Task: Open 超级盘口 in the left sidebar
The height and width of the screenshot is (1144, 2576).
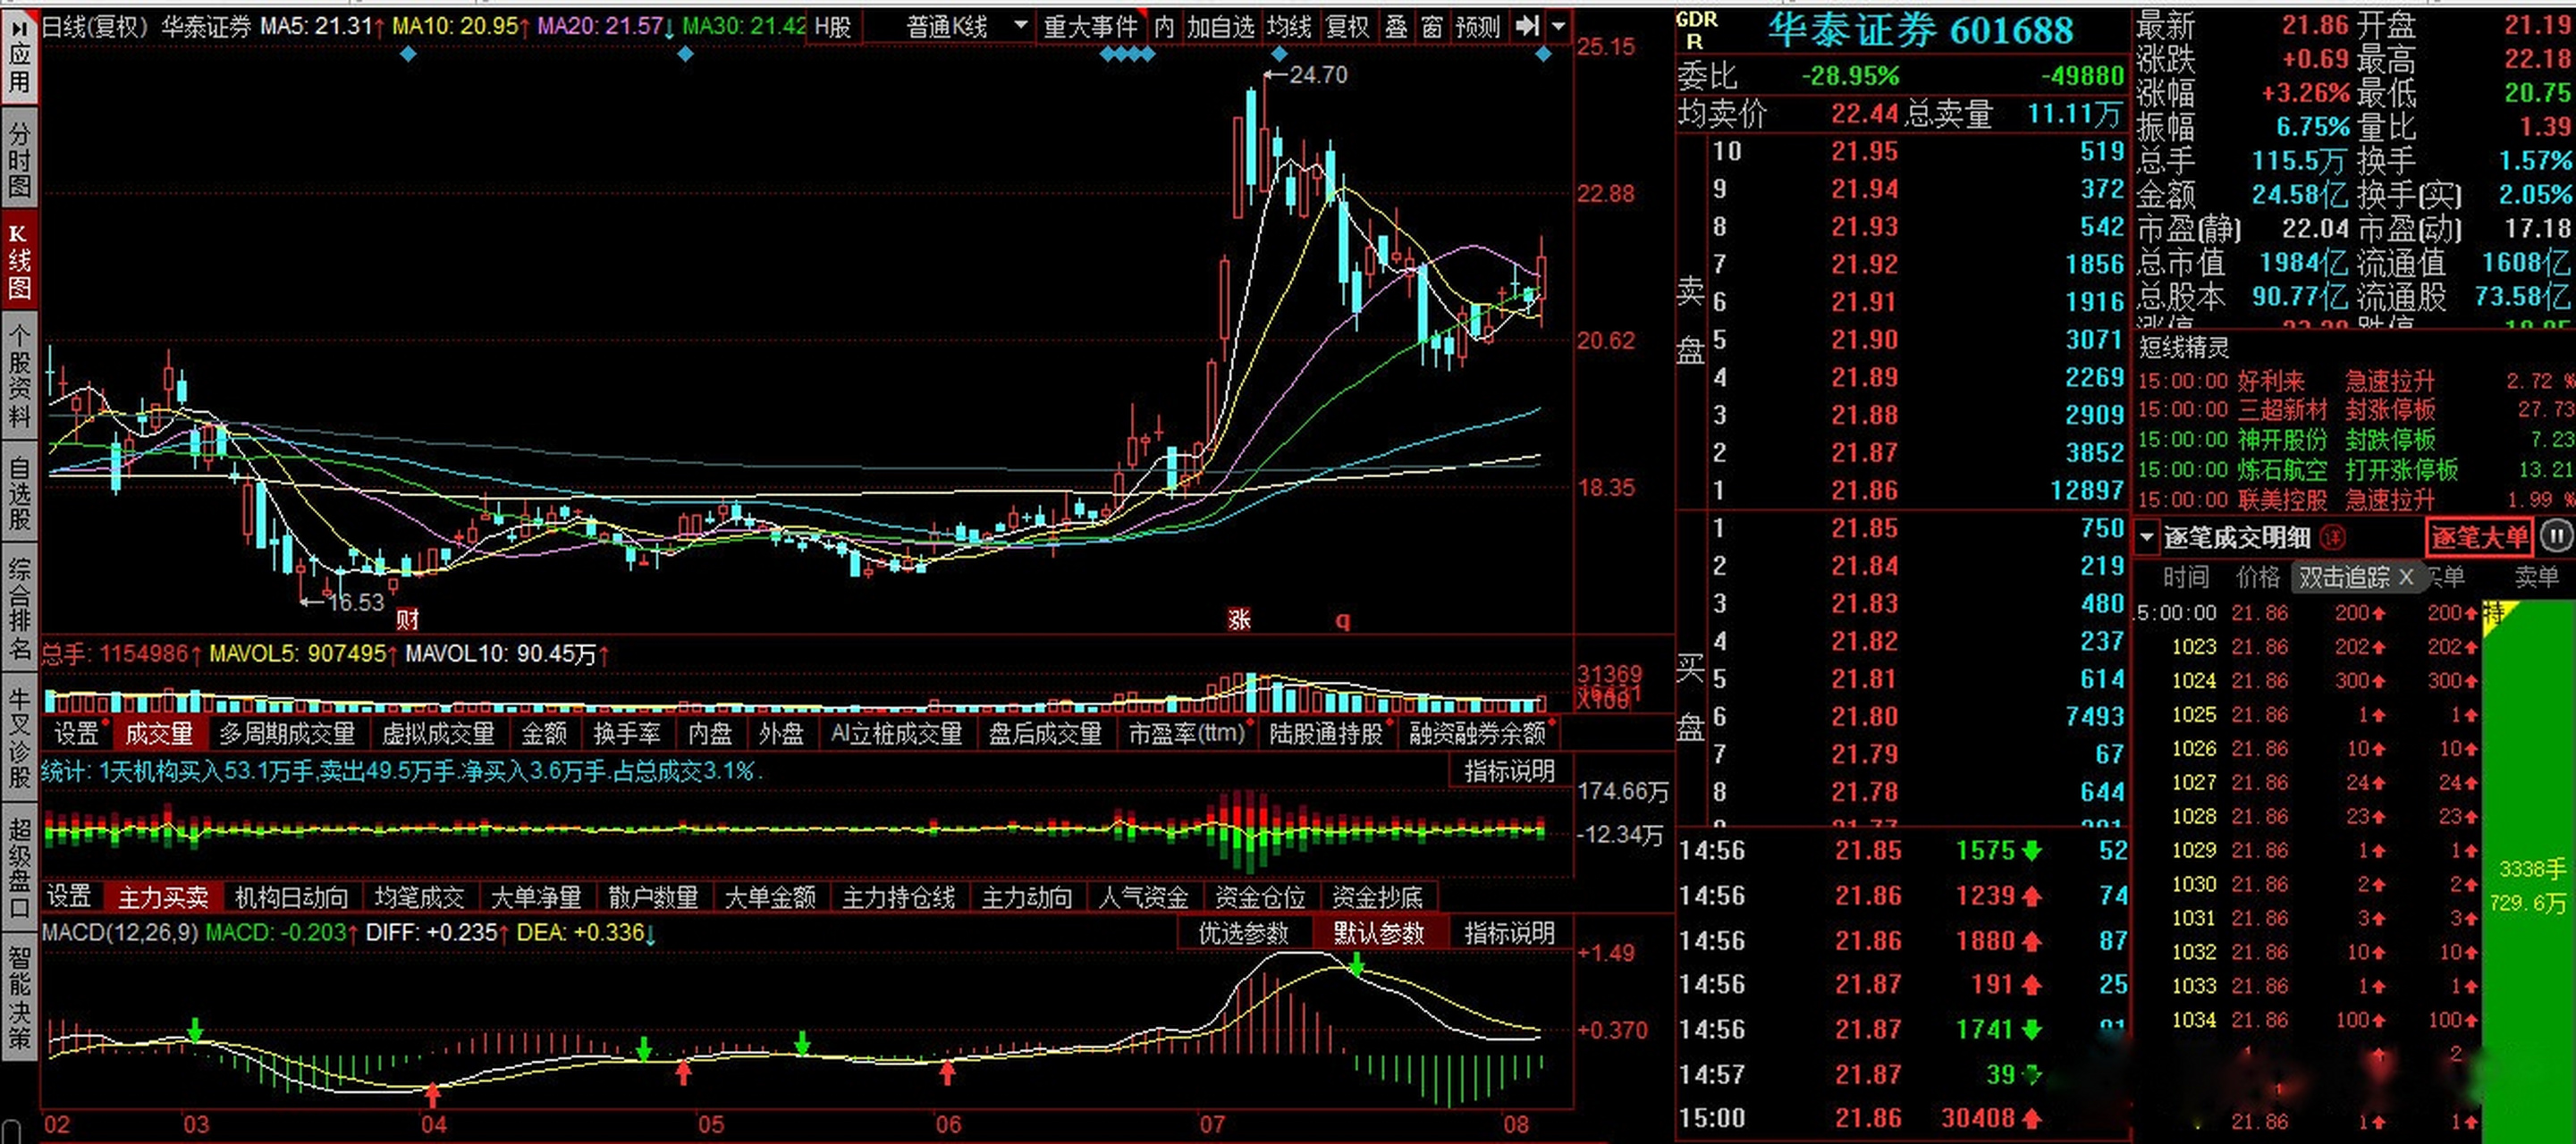Action: (19, 868)
